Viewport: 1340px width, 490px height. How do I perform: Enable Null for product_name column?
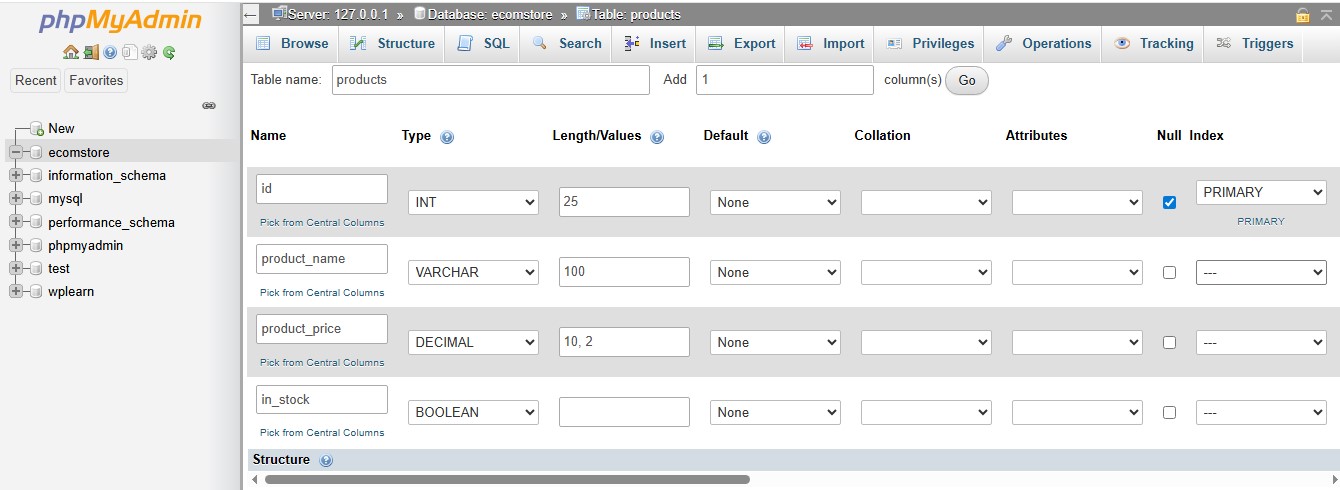(1169, 272)
